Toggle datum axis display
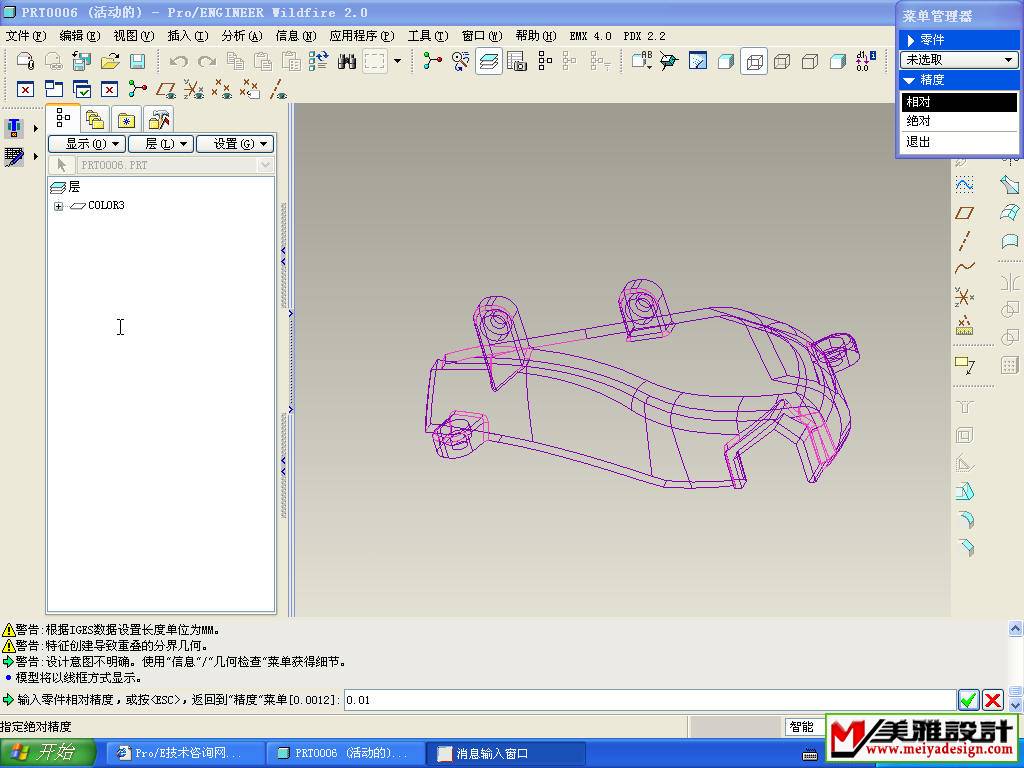 pos(278,90)
